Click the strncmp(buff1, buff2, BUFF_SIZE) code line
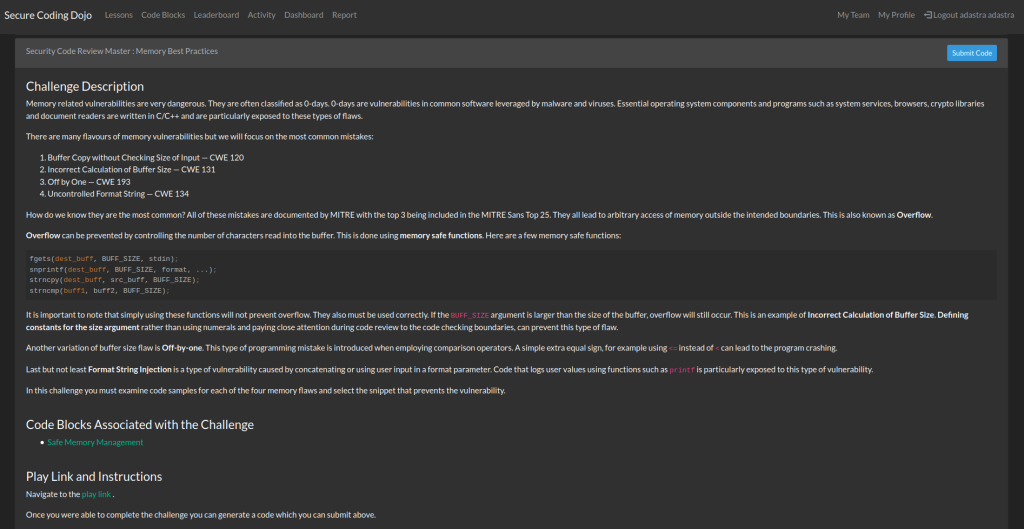 [x=99, y=290]
